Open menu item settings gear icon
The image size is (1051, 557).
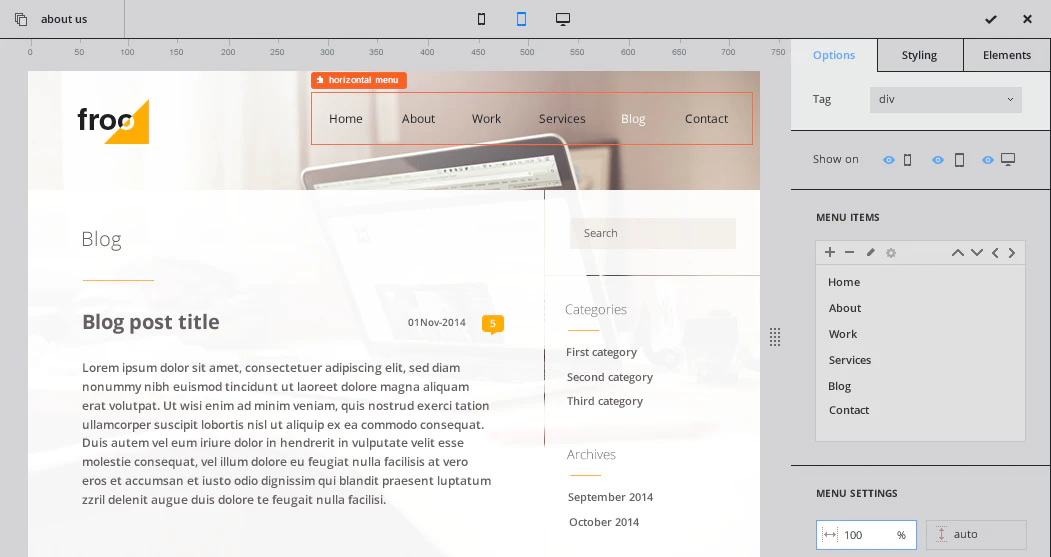891,253
